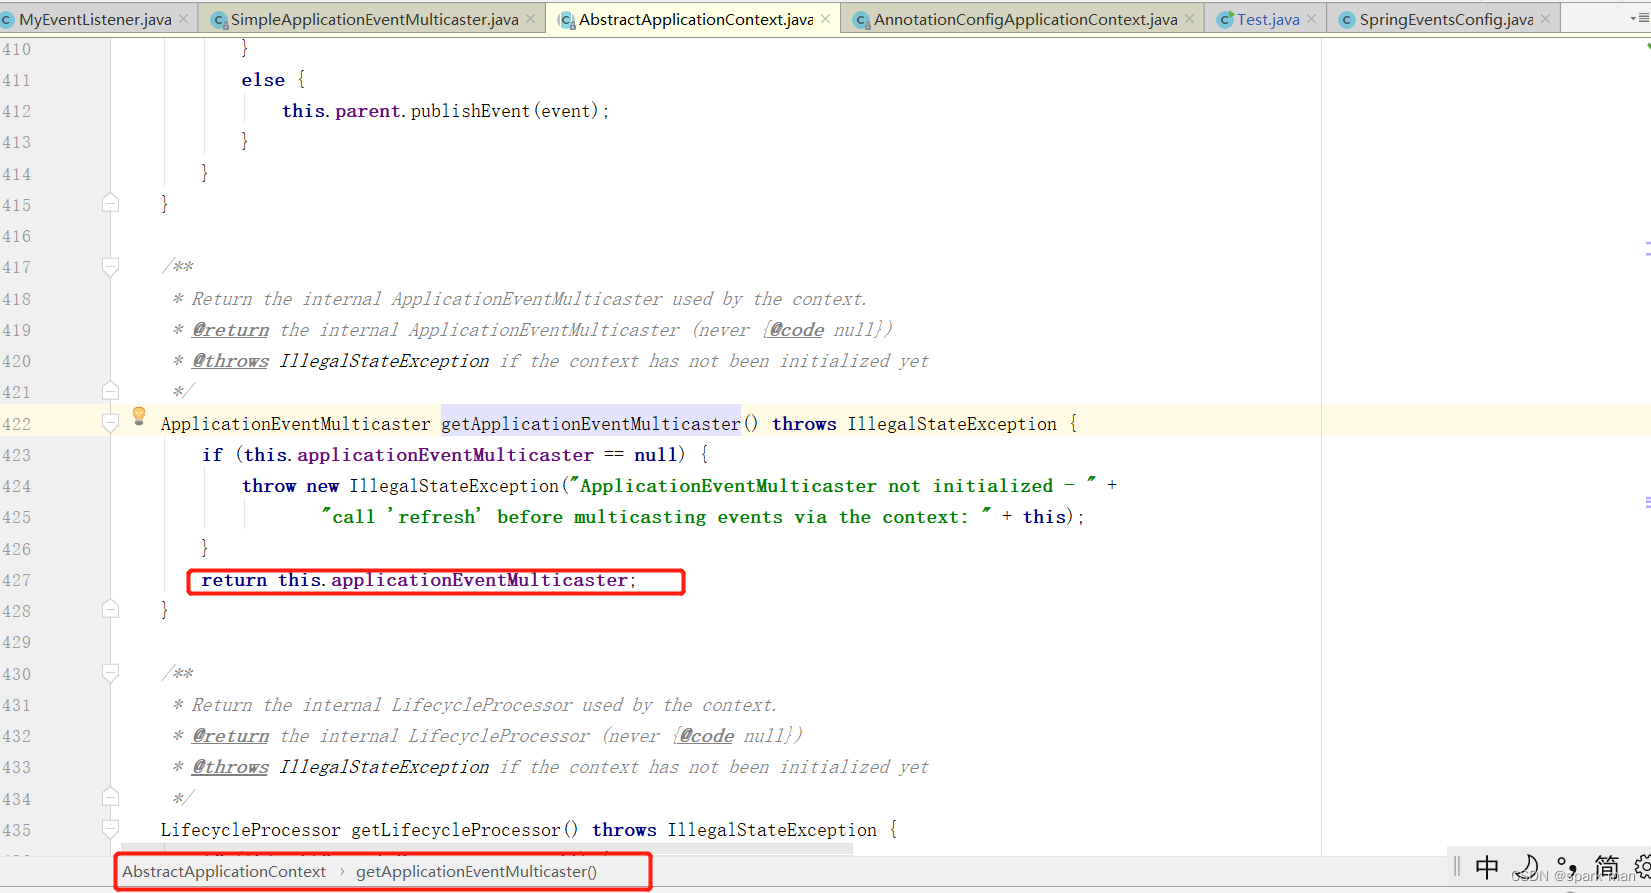Open the SimpleApplicationEventMulticaster.java tab
1651x893 pixels.
(x=374, y=19)
